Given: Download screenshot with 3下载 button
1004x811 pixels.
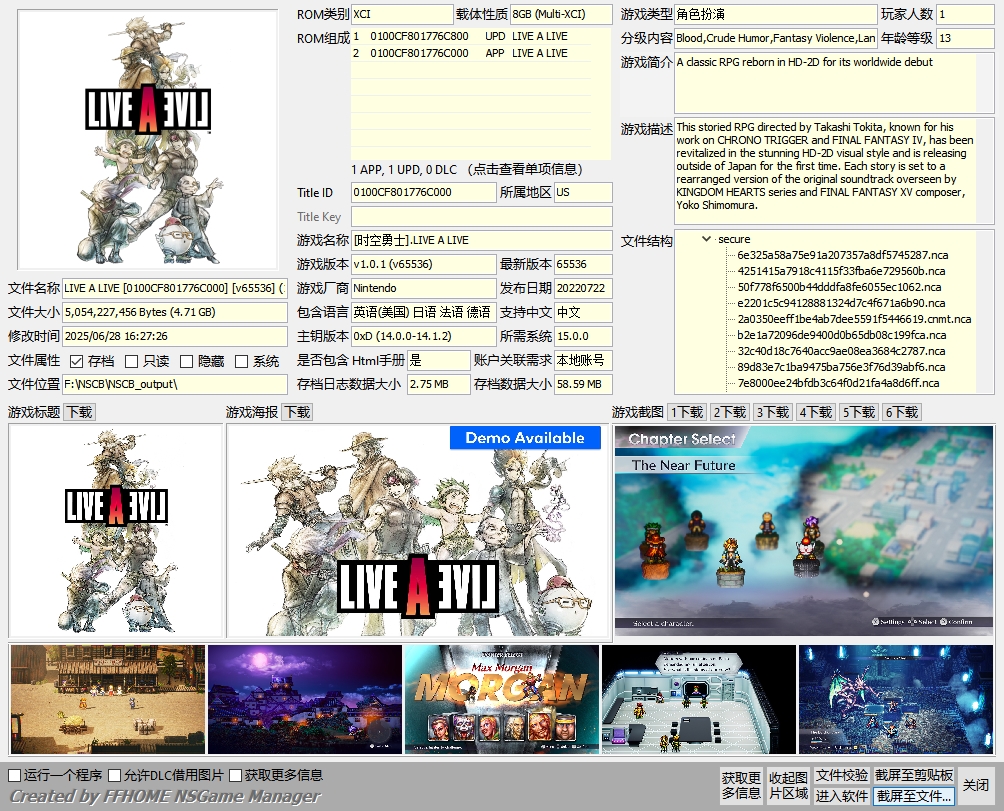Looking at the screenshot, I should (773, 412).
